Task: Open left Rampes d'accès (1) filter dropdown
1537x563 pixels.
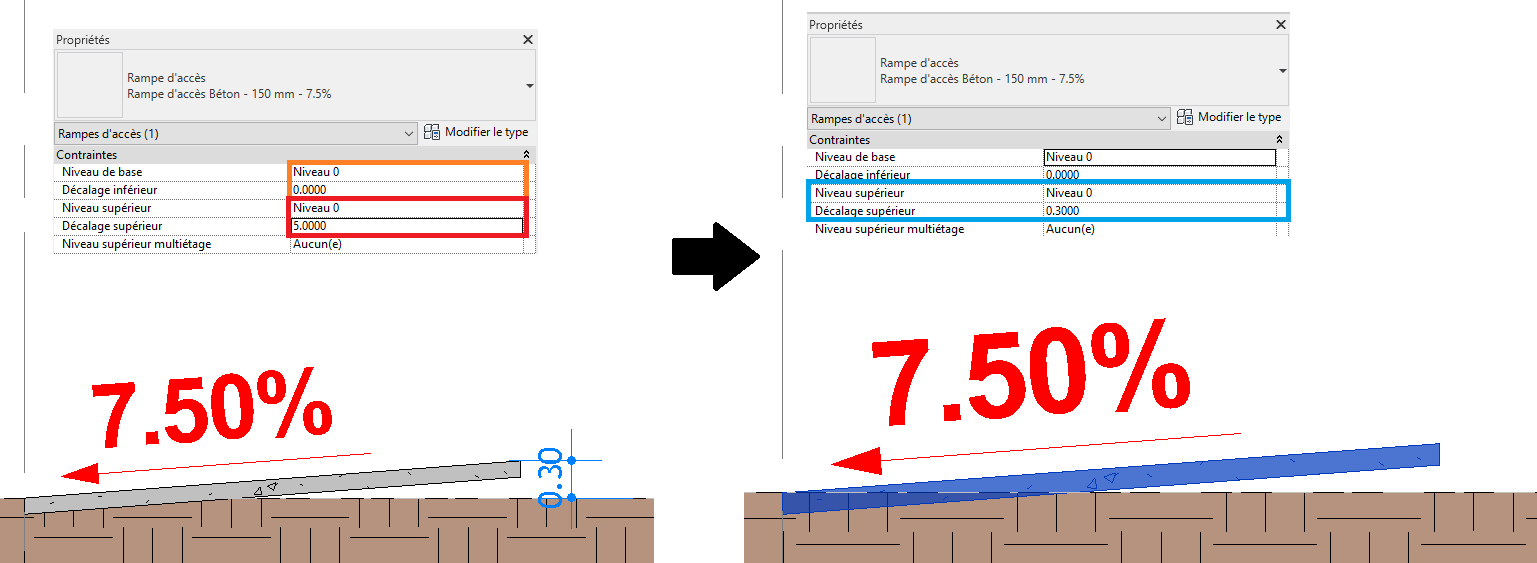Action: coord(408,134)
